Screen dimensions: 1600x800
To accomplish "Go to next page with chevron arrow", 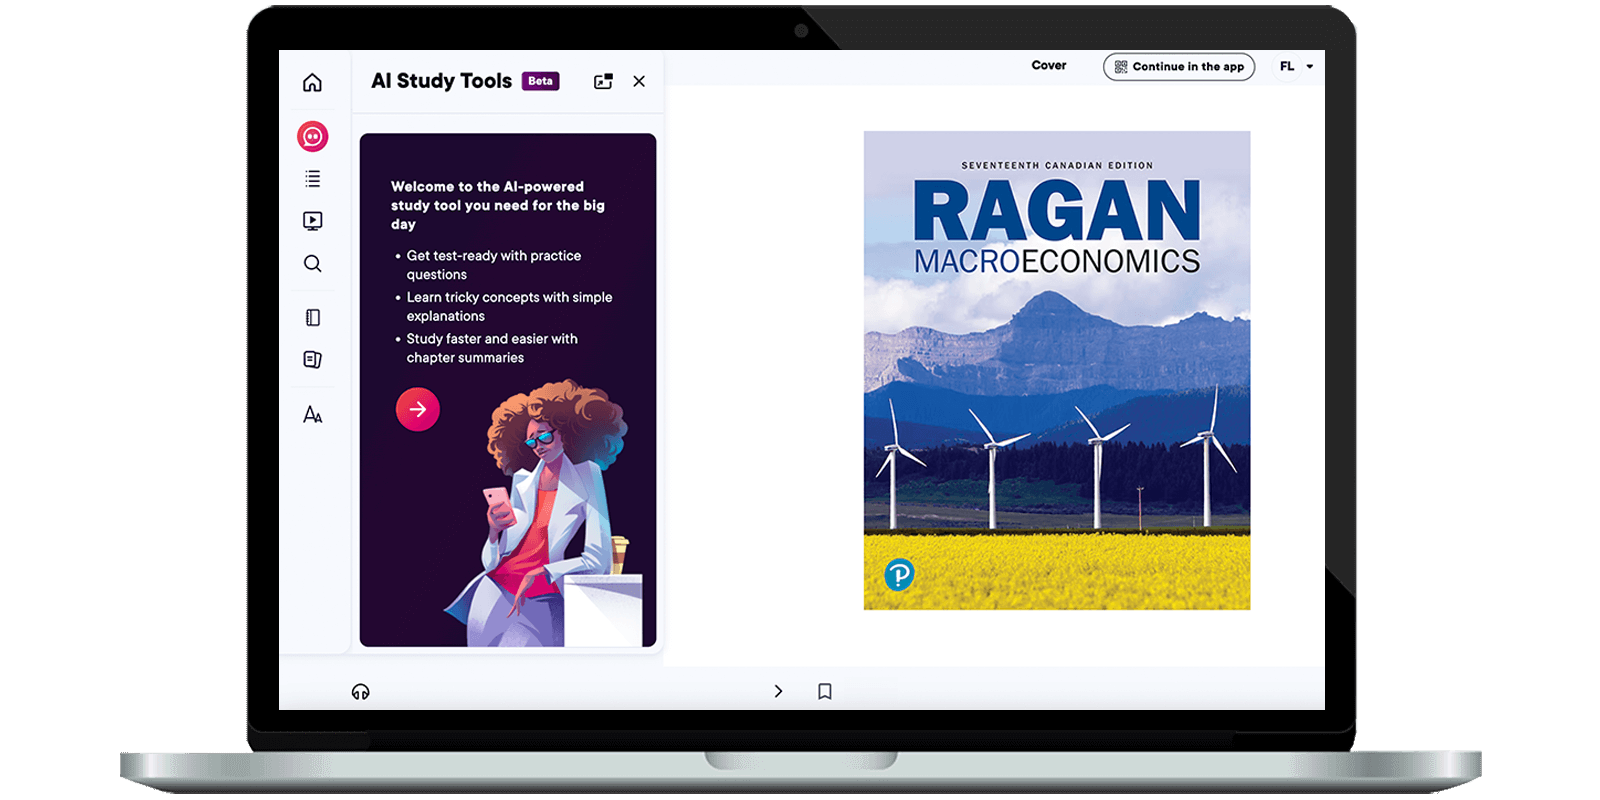I will pyautogui.click(x=778, y=691).
